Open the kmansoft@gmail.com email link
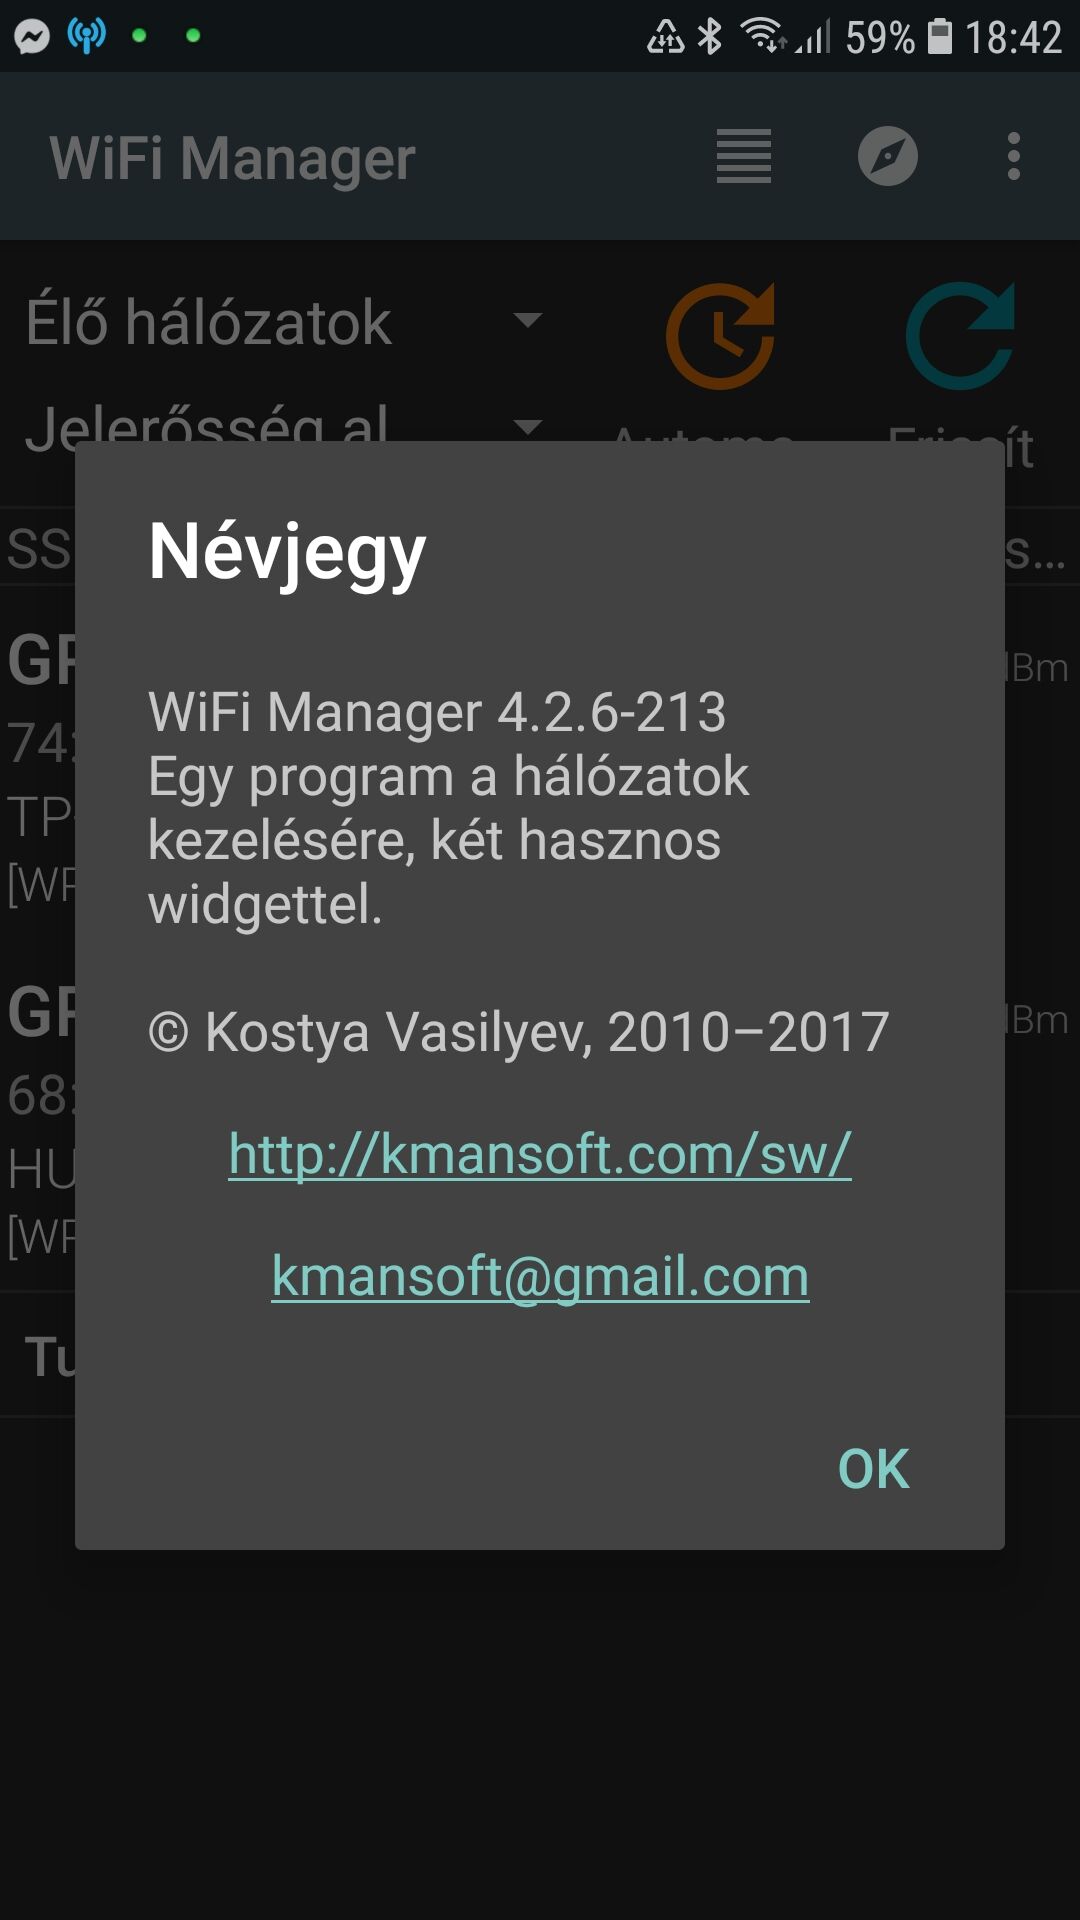This screenshot has width=1080, height=1920. point(540,1277)
